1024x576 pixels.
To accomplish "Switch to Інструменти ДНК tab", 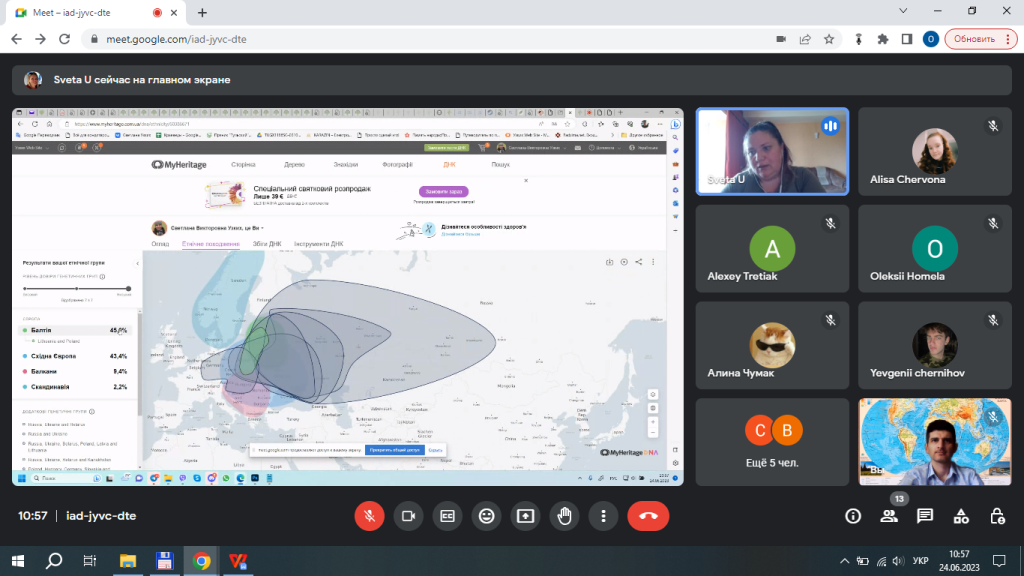I will click(319, 244).
